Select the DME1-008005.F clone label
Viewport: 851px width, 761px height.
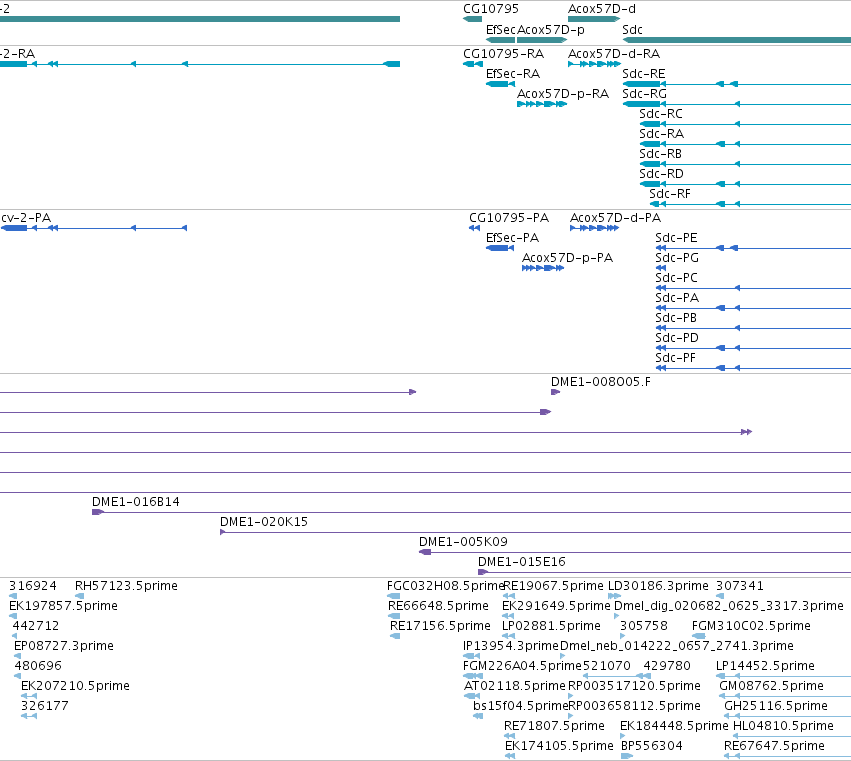(600, 382)
